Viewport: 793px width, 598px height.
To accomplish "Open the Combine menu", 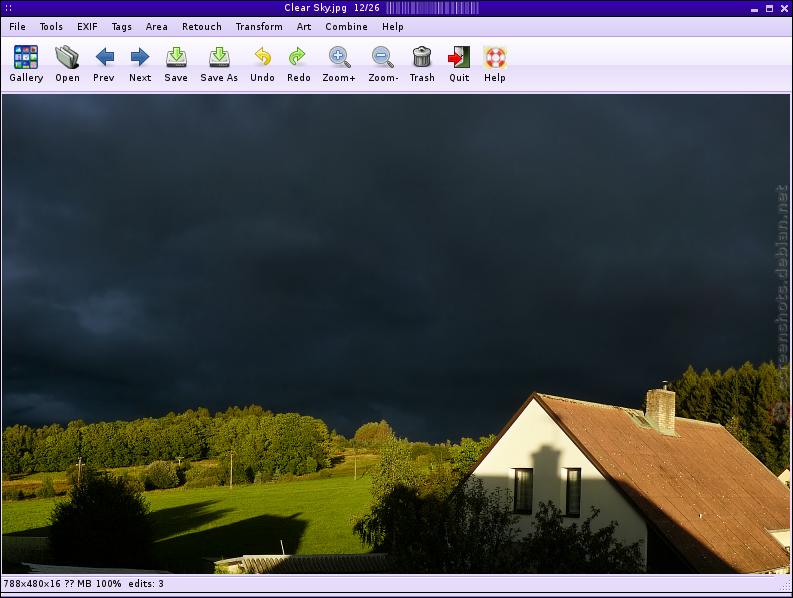I will 346,27.
